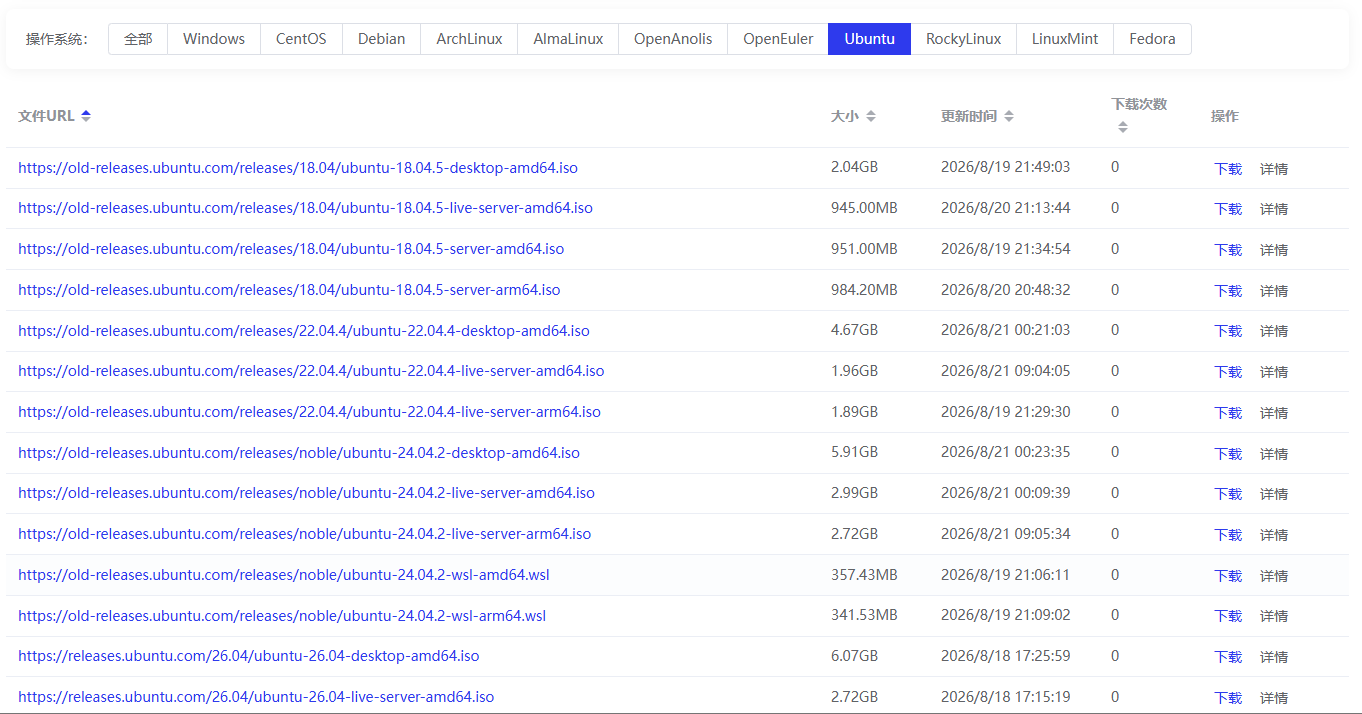
Task: Click the 2026/8/20 20:48:32 update time
Action: tap(1005, 290)
